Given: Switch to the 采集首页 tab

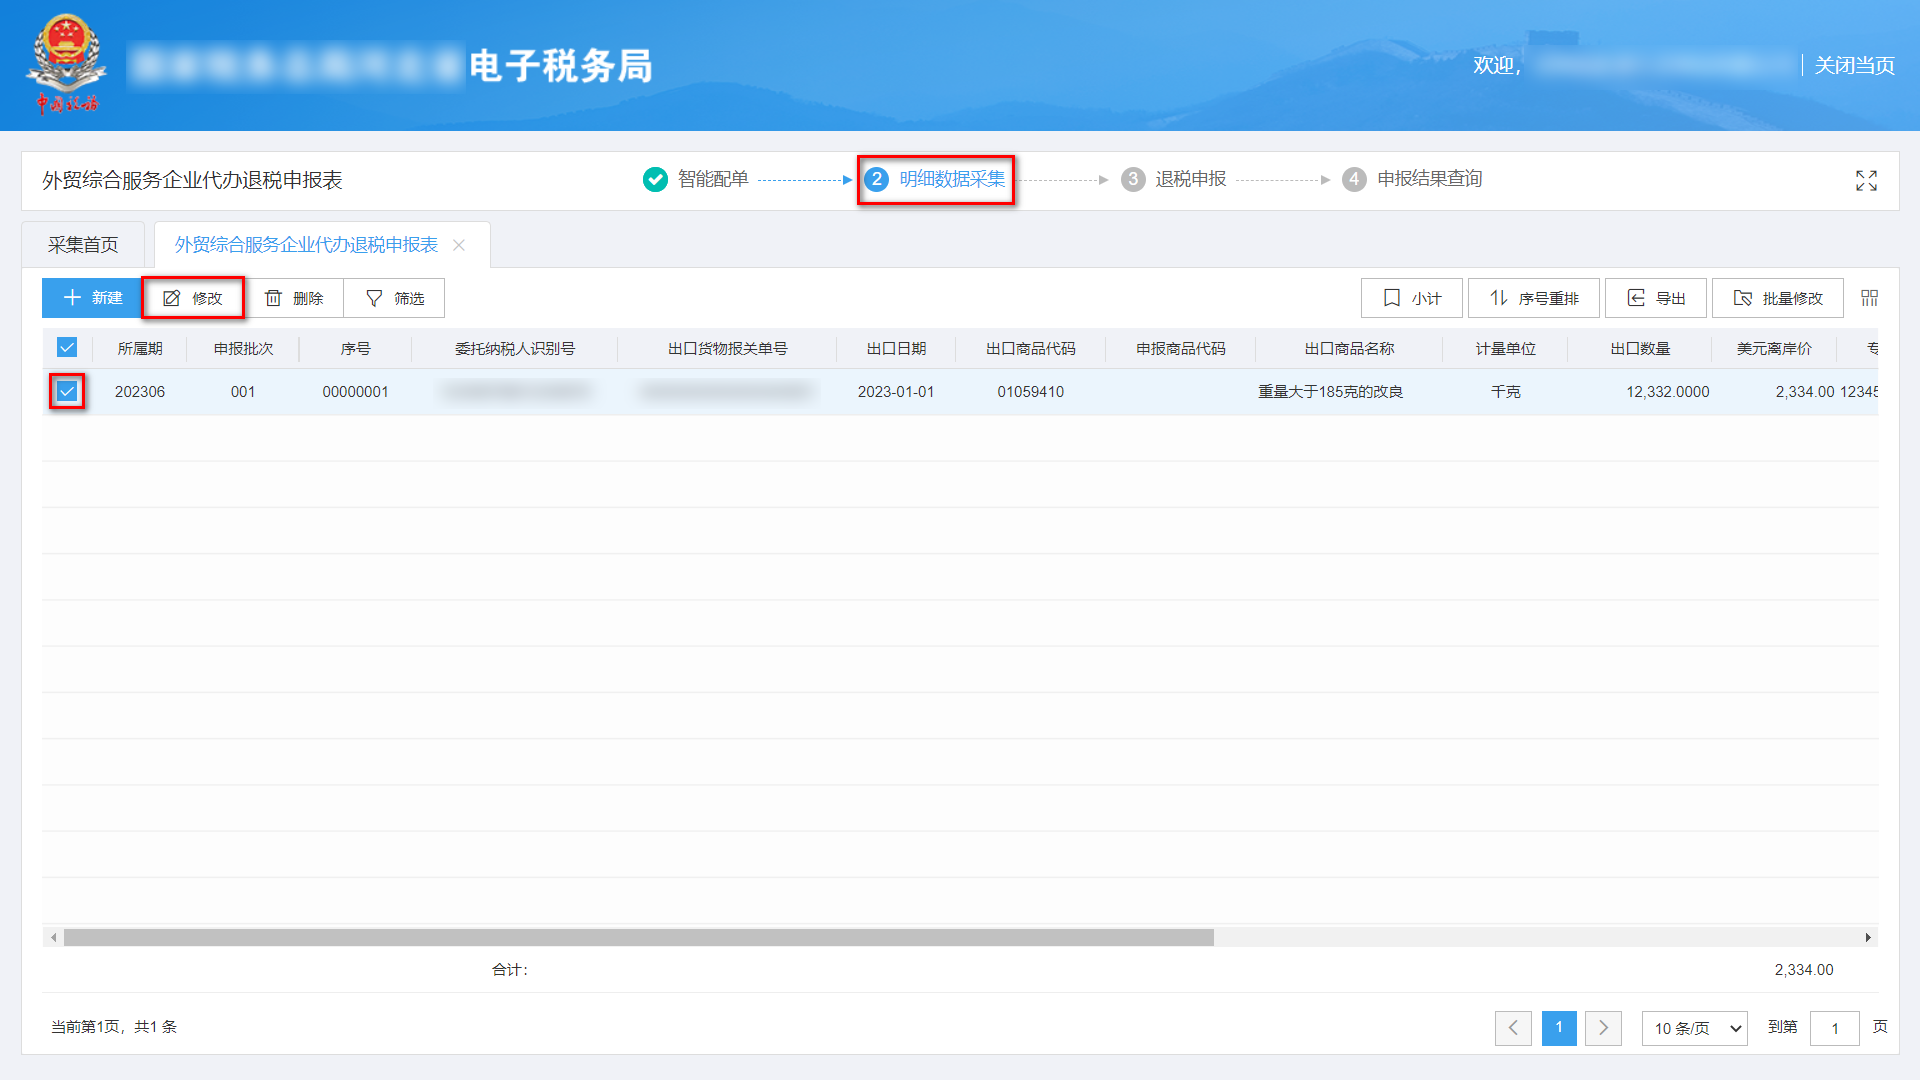Looking at the screenshot, I should click(84, 243).
